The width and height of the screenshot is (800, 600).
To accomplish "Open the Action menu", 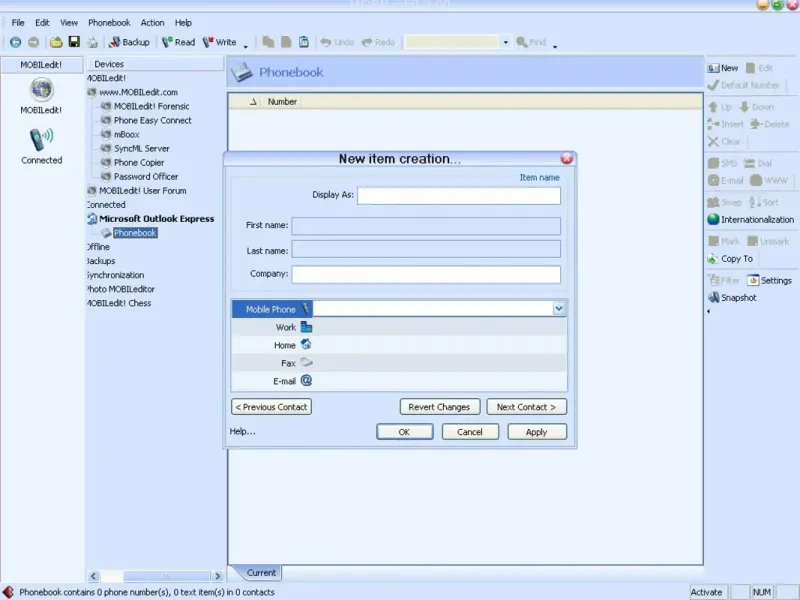I will tap(153, 23).
